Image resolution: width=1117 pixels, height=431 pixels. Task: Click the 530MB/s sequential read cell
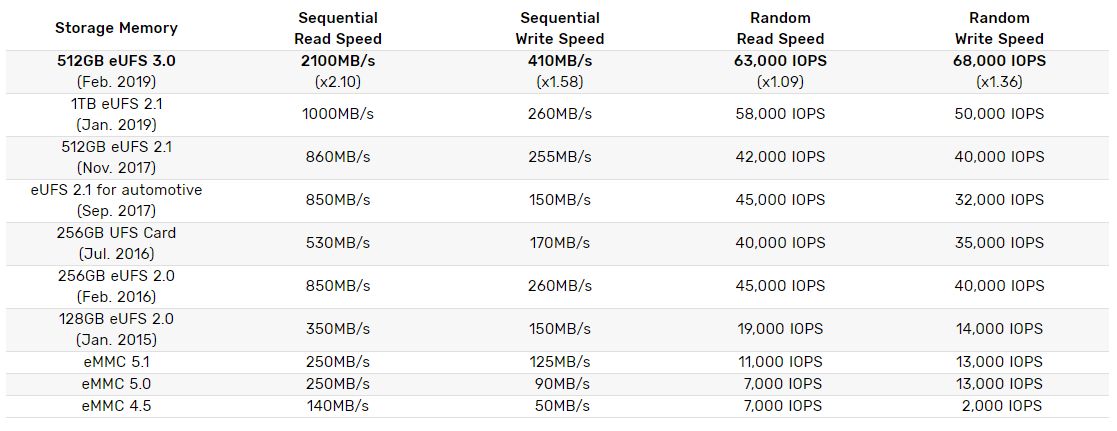[338, 243]
